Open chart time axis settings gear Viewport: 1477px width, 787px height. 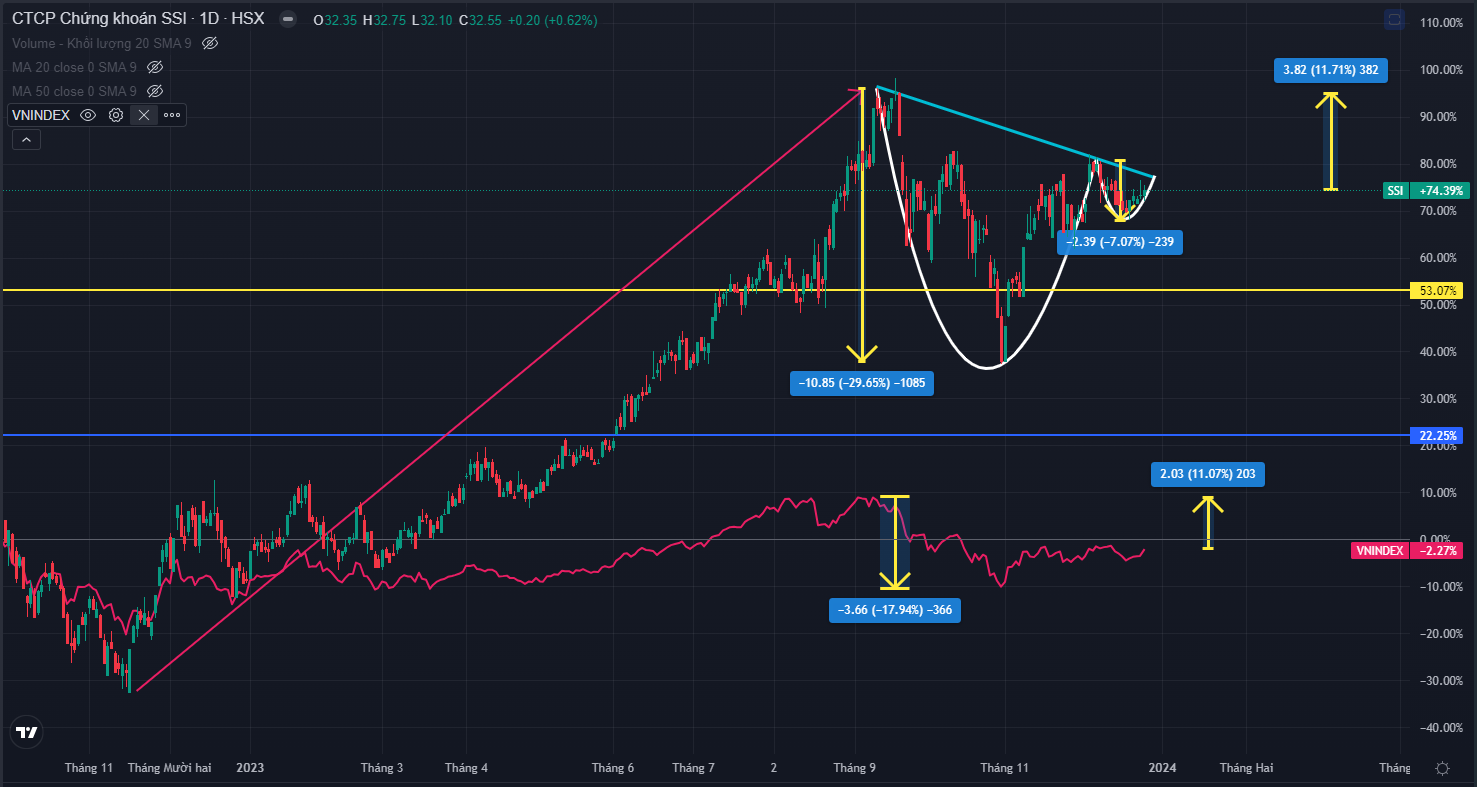coord(1442,768)
